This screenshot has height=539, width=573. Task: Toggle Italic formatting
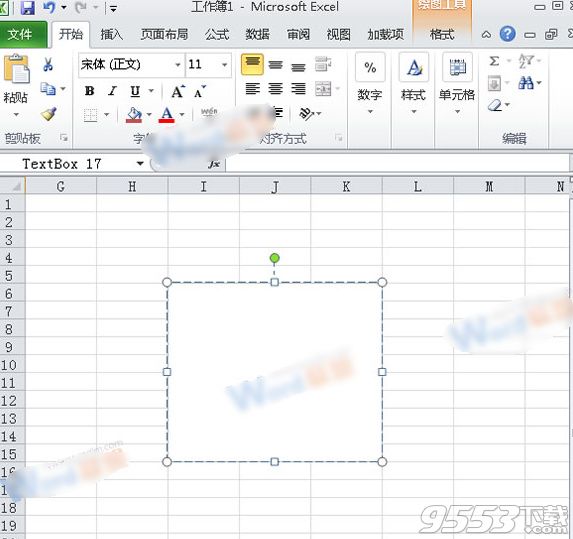[x=113, y=91]
